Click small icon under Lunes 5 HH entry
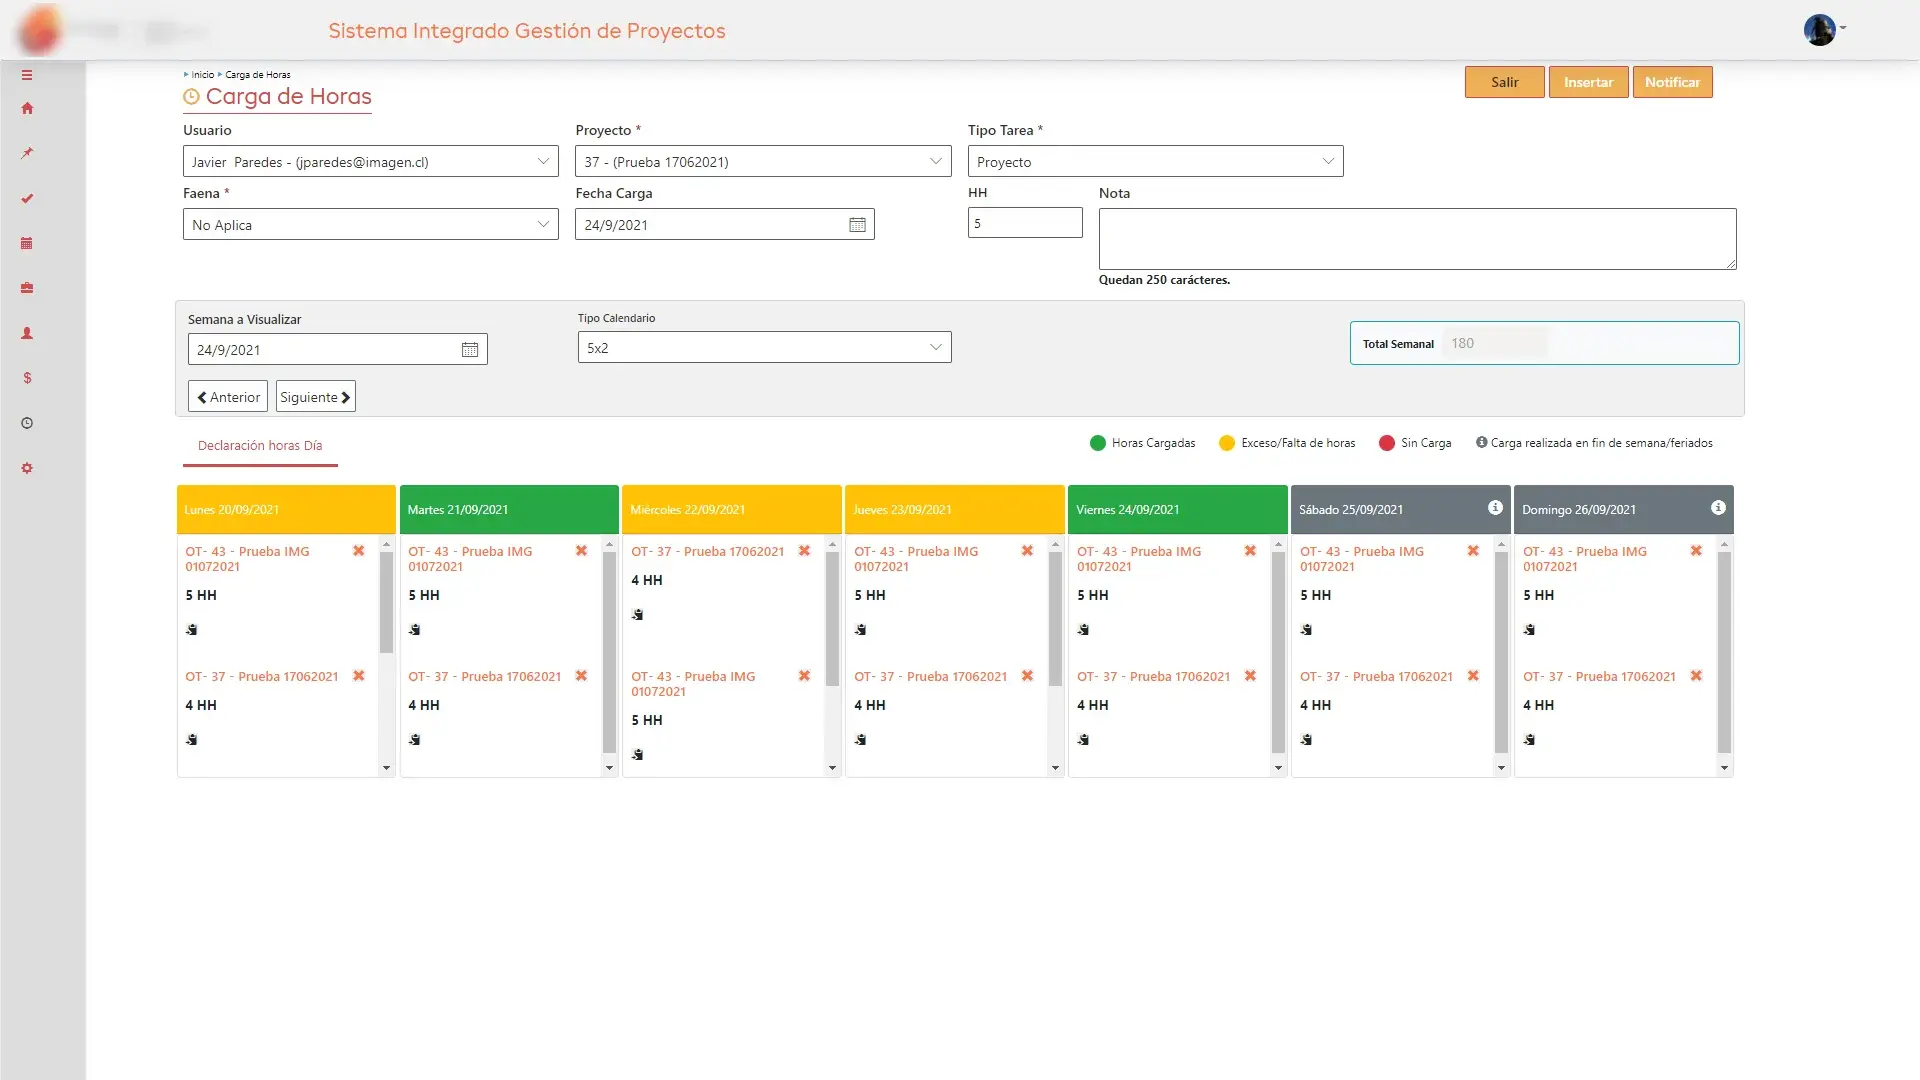Screen dimensions: 1920x1080 [192, 630]
